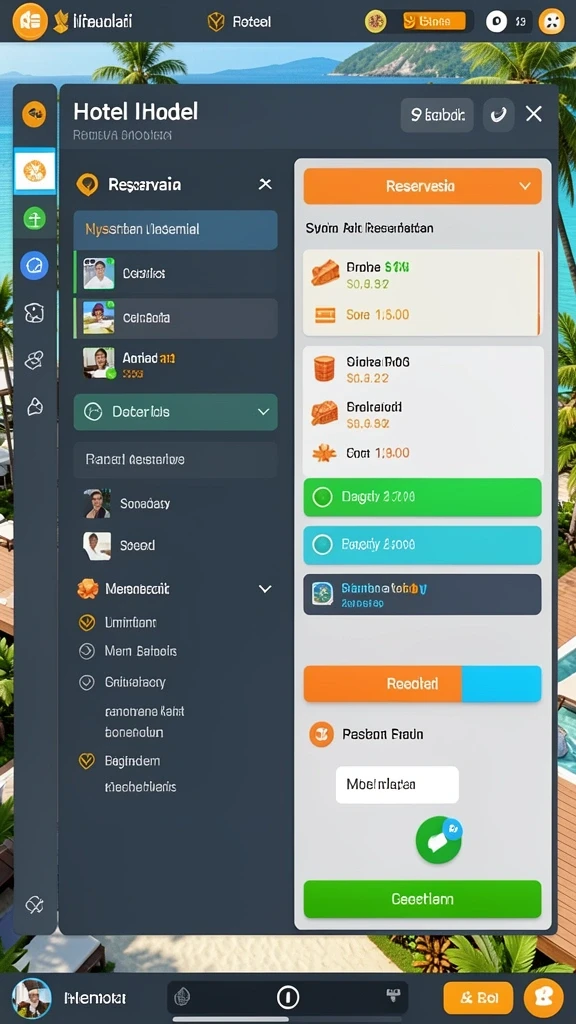
Task: Click the orange & Bol button
Action: pos(478,998)
